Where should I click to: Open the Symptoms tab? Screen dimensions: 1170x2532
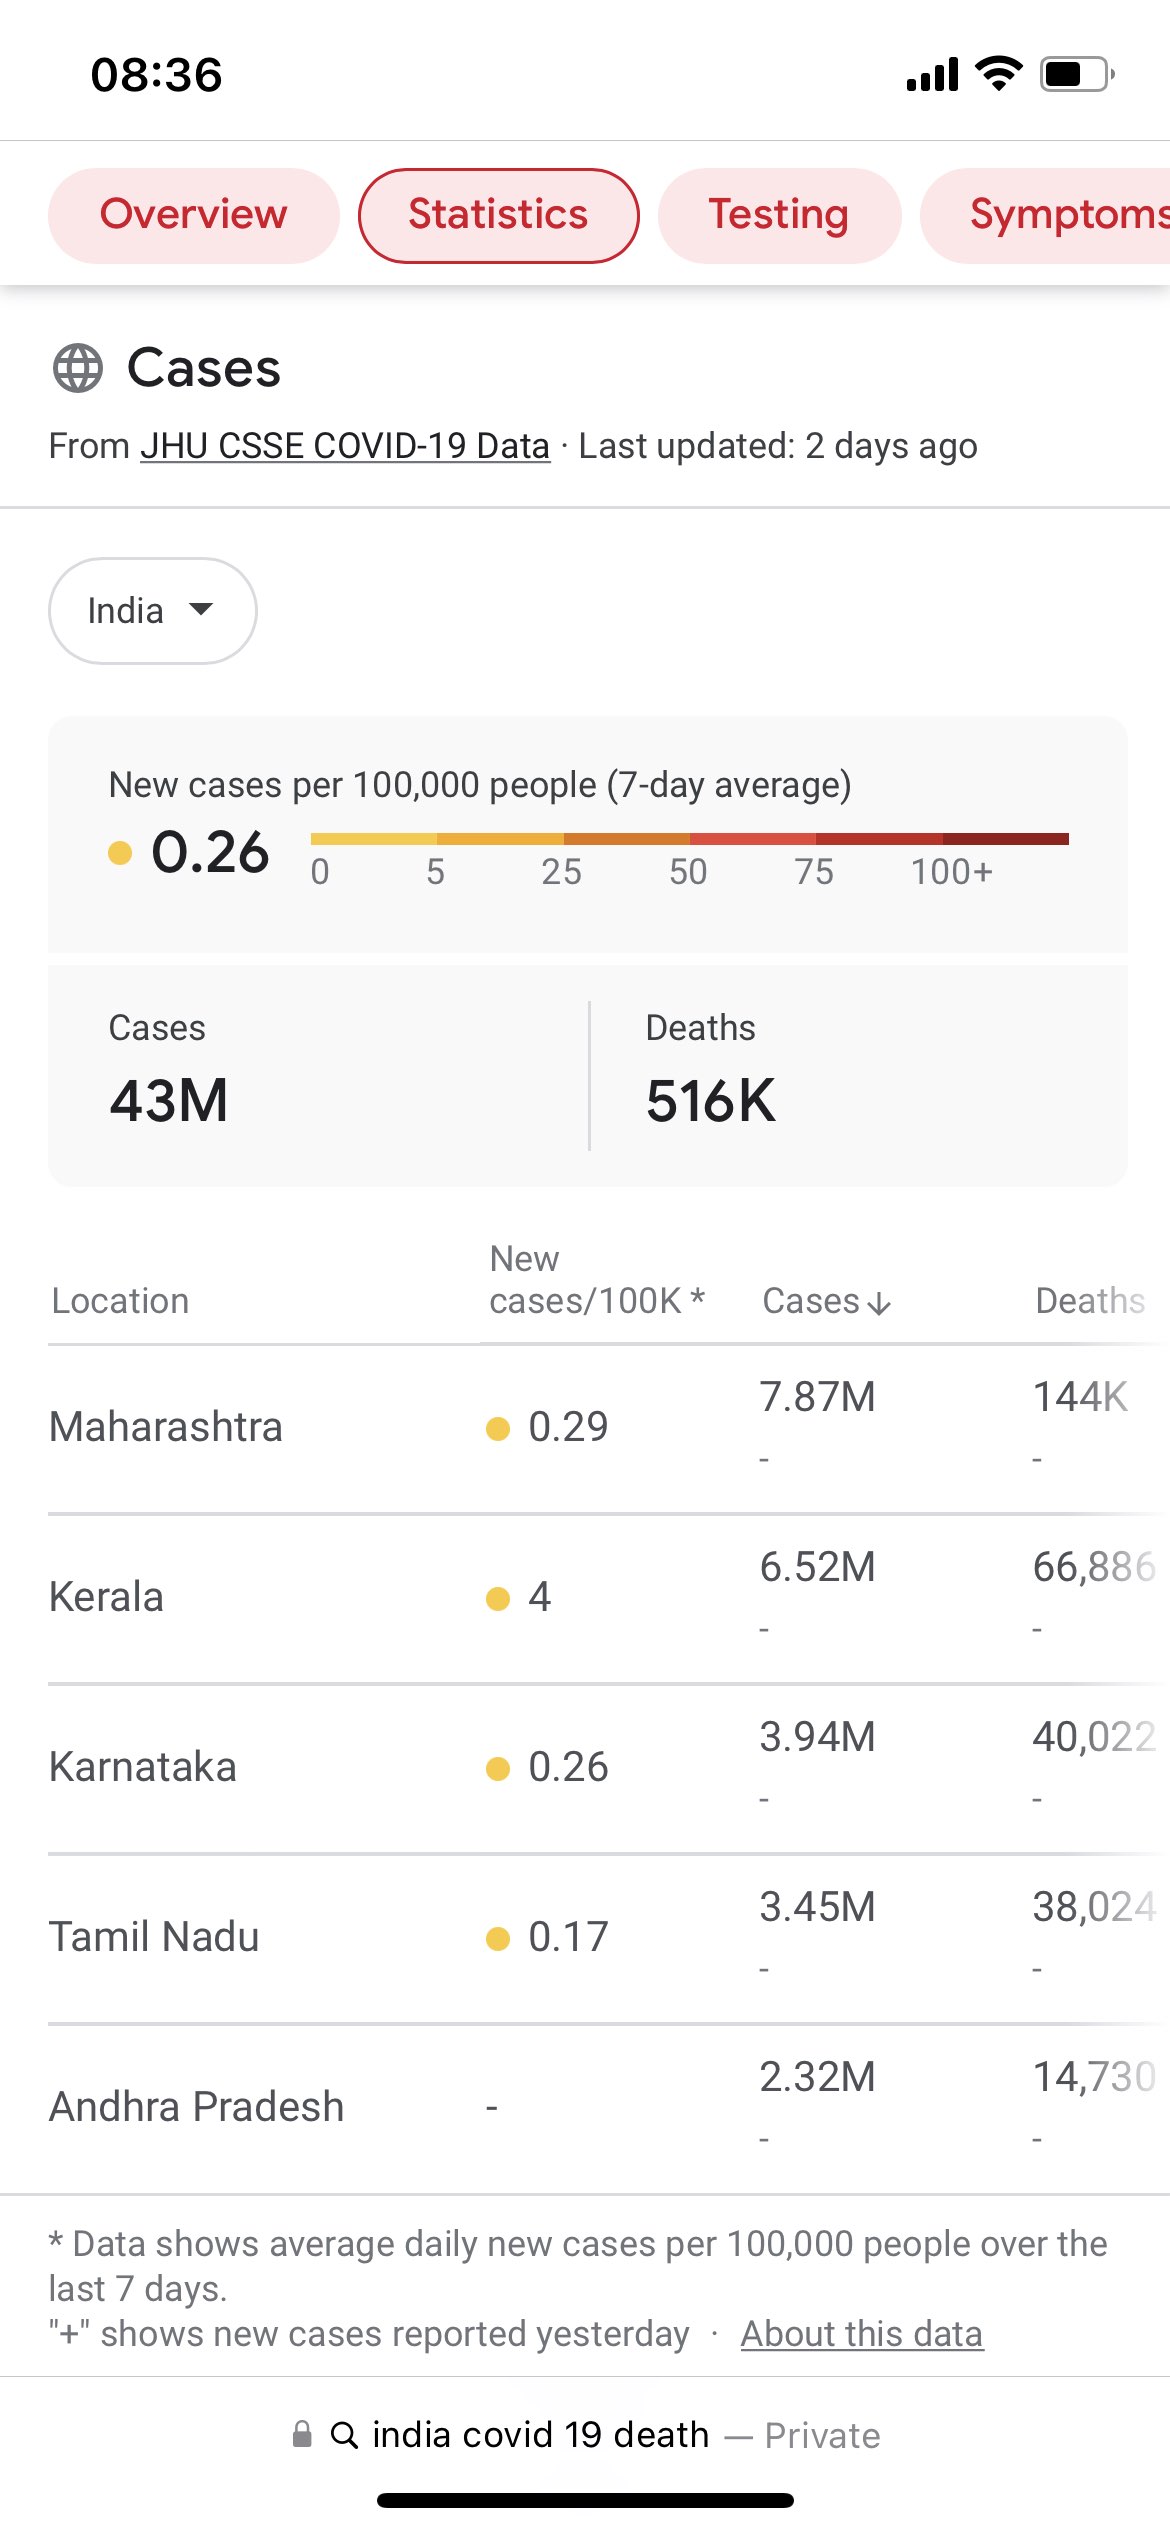tap(1060, 215)
